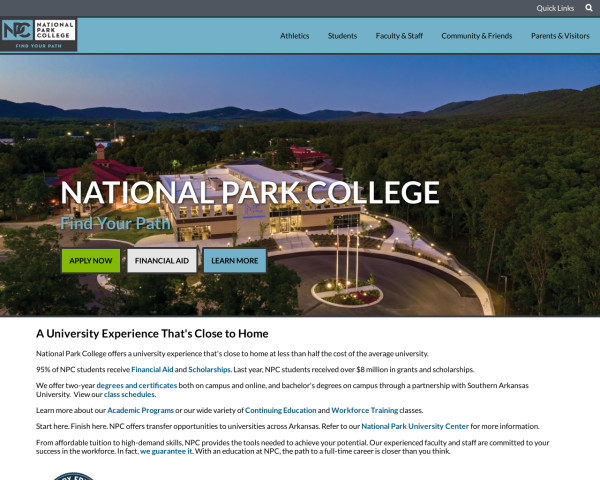Open National Park University Center link
Image resolution: width=600 pixels, height=480 pixels.
(x=415, y=426)
